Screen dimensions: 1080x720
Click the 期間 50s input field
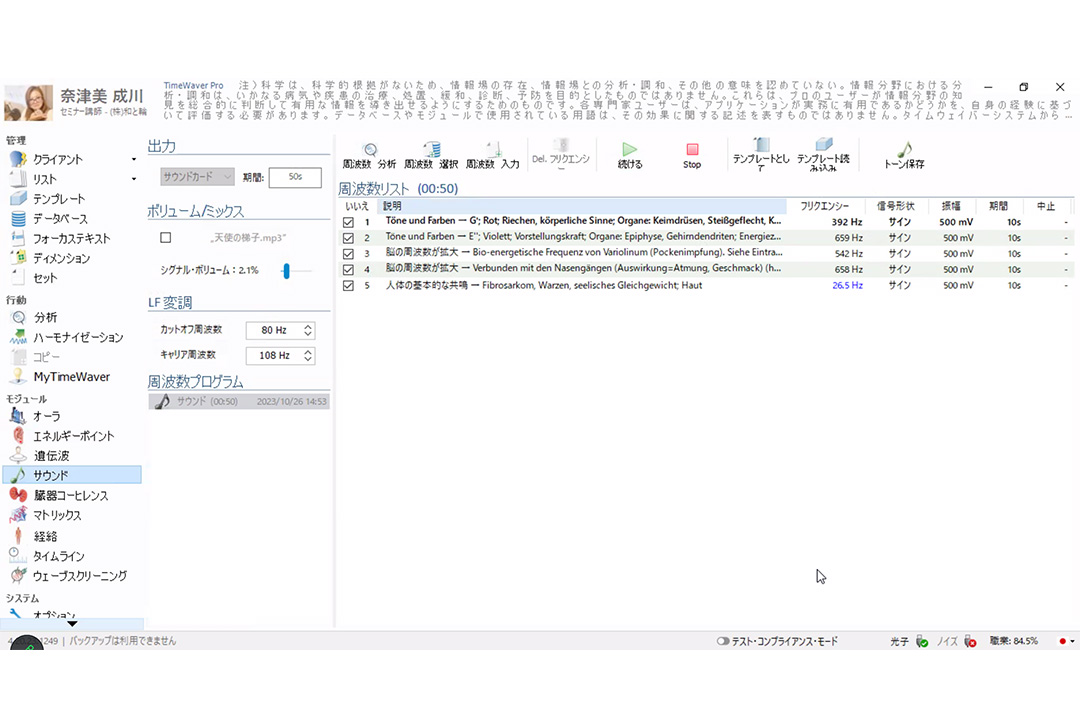[294, 177]
